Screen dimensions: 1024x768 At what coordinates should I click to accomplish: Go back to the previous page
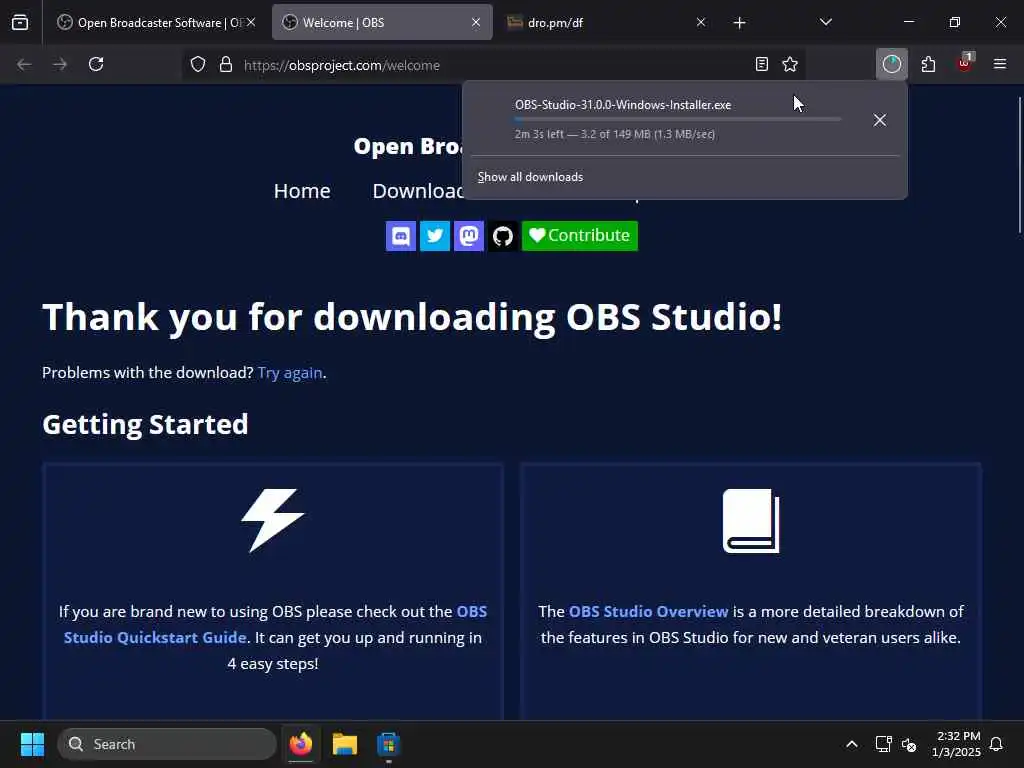pos(24,64)
